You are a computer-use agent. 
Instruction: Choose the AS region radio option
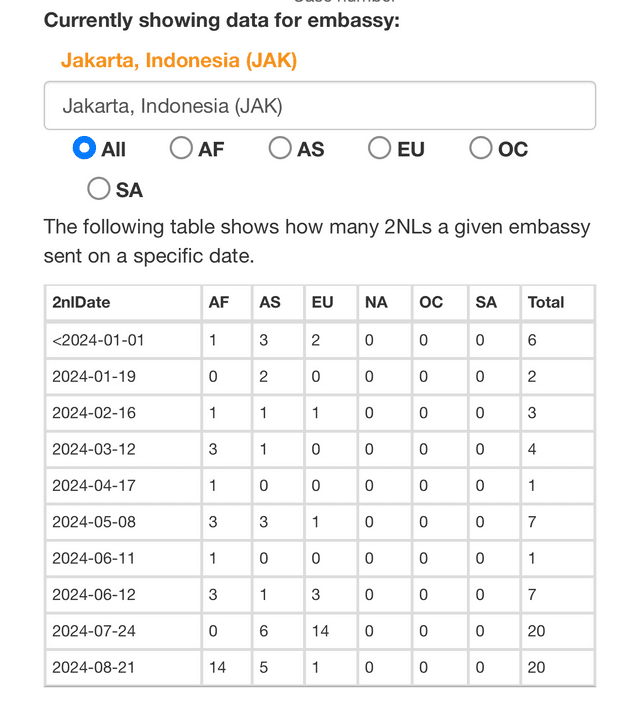(x=280, y=148)
